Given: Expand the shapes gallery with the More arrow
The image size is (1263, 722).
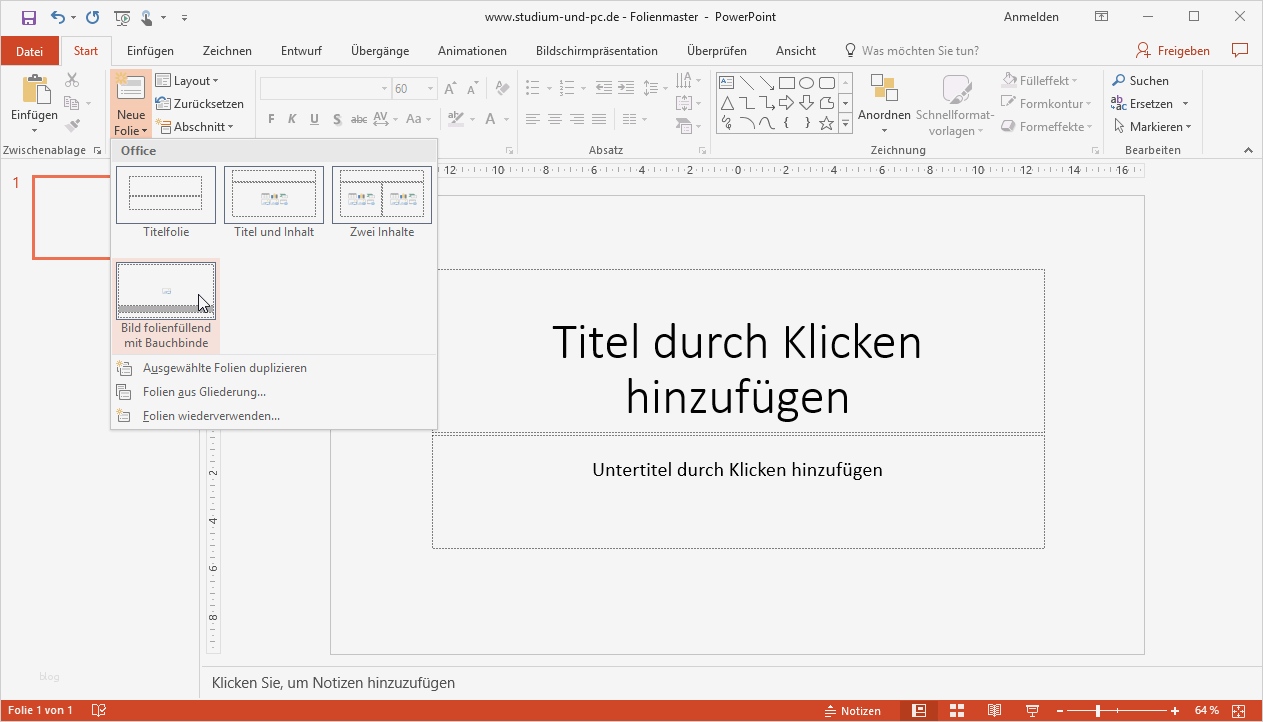Looking at the screenshot, I should pos(845,124).
